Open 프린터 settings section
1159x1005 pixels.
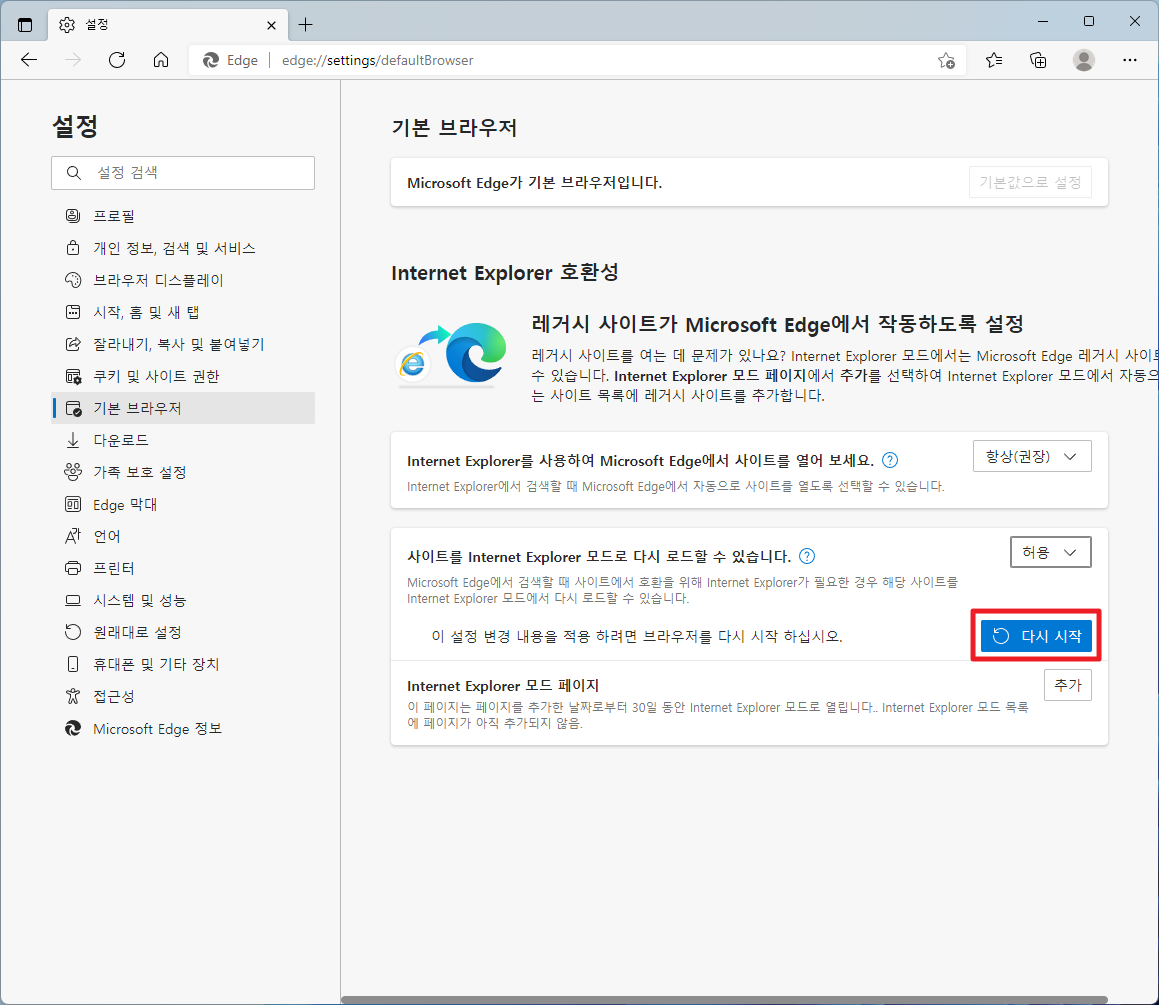[183, 568]
